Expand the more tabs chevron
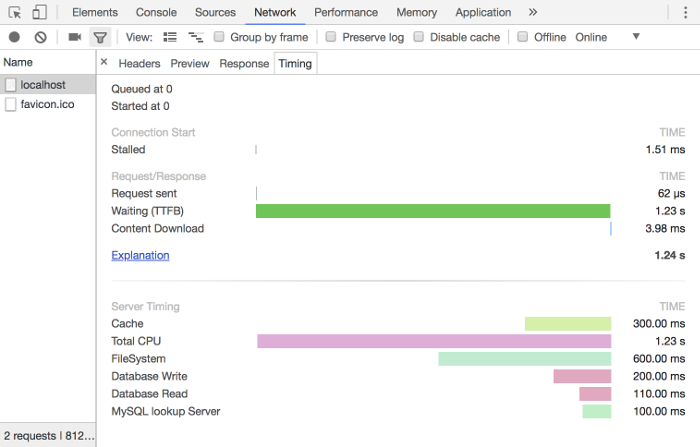The image size is (700, 447). pyautogui.click(x=533, y=12)
